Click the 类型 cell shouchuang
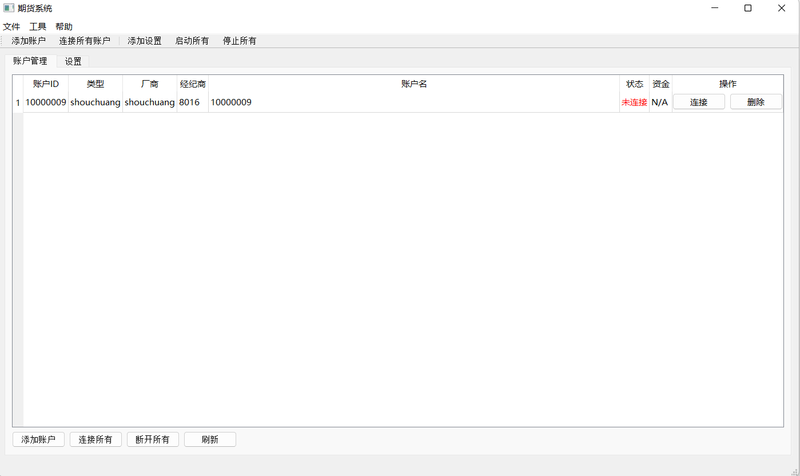Screen dimensions: 800x476 pos(95,103)
